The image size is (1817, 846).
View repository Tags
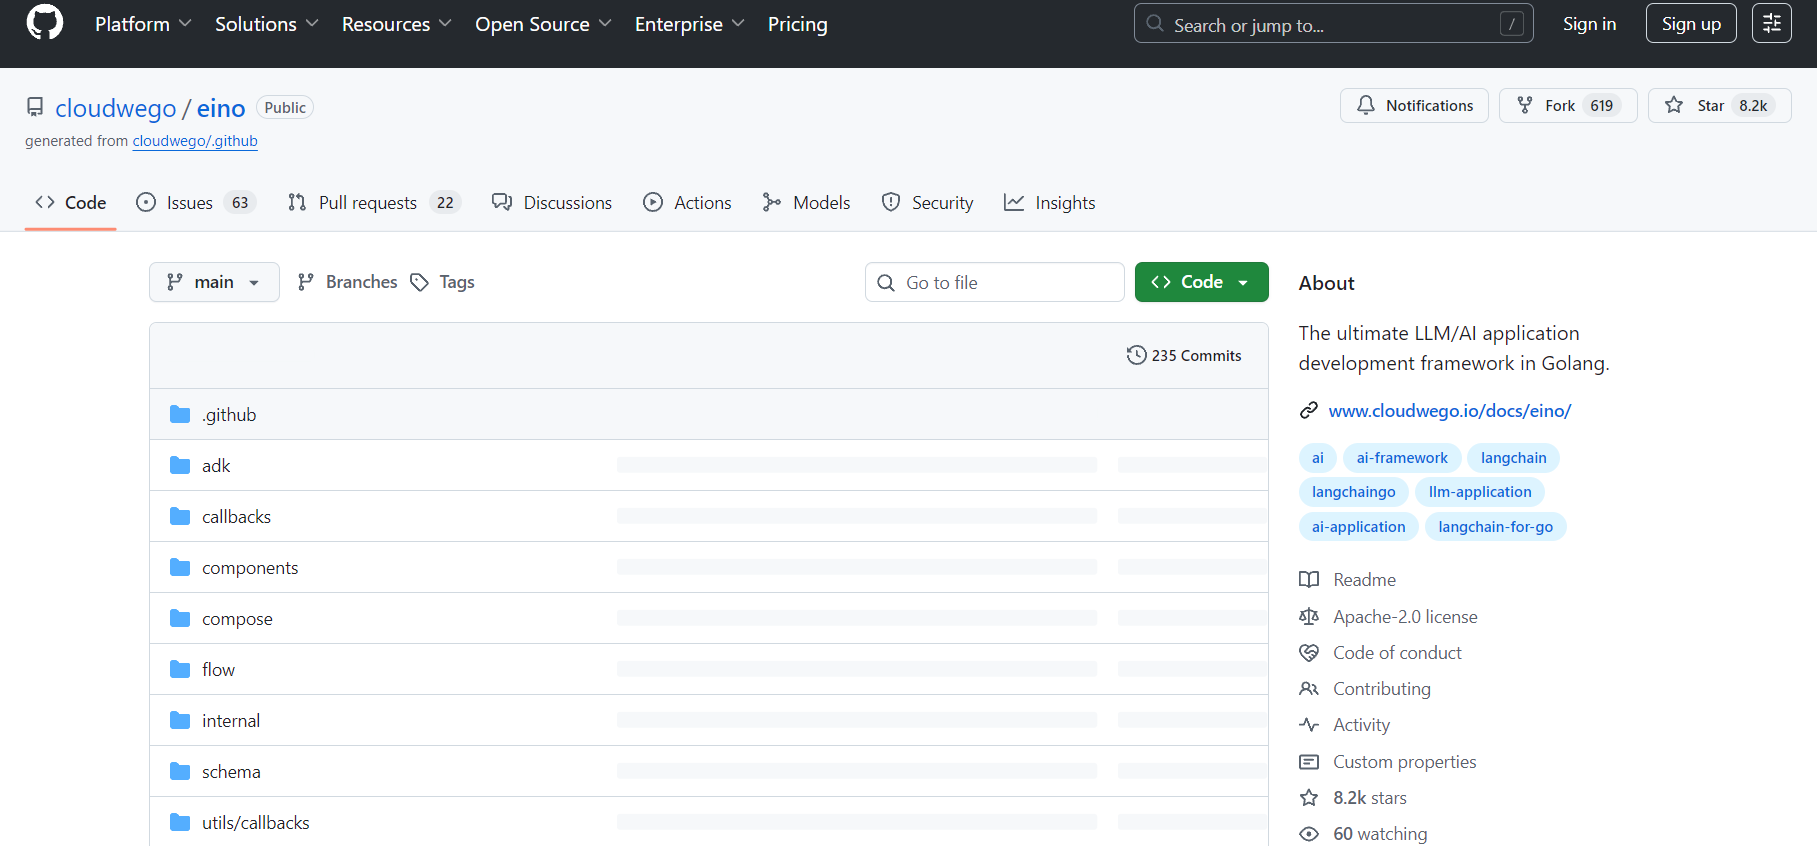443,282
